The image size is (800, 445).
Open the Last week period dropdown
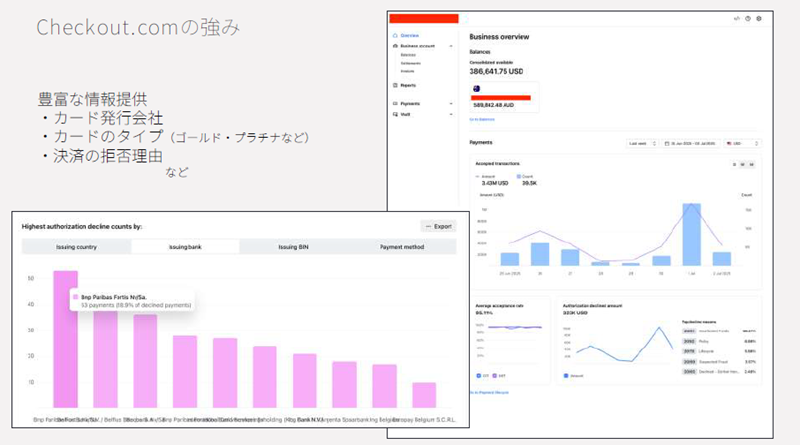pos(640,143)
